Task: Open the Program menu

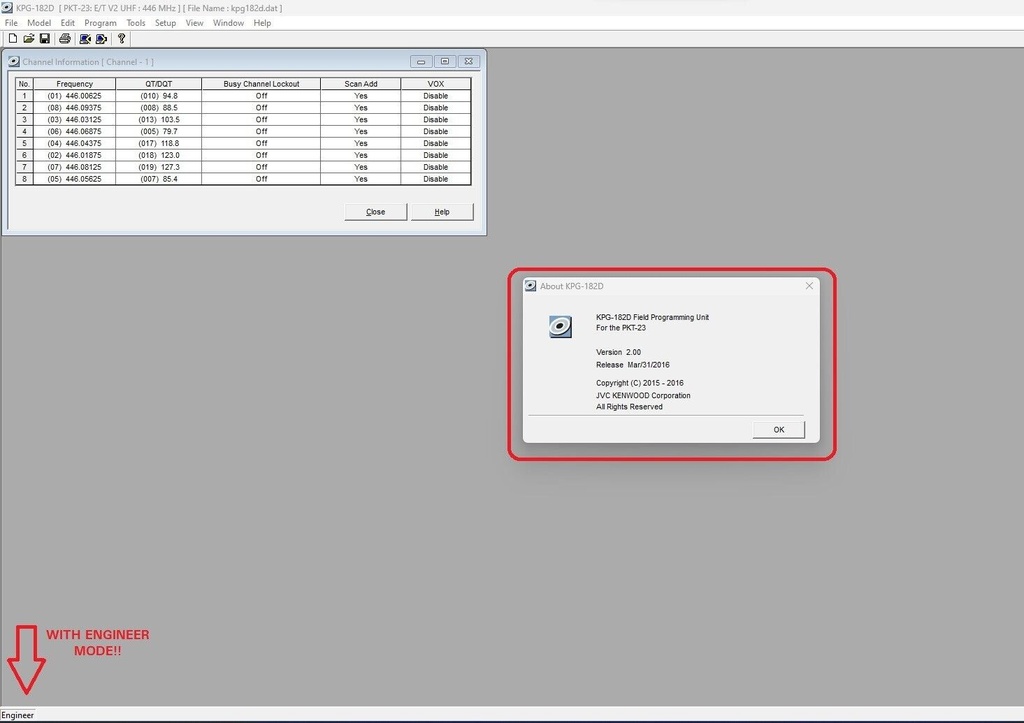Action: (x=100, y=23)
